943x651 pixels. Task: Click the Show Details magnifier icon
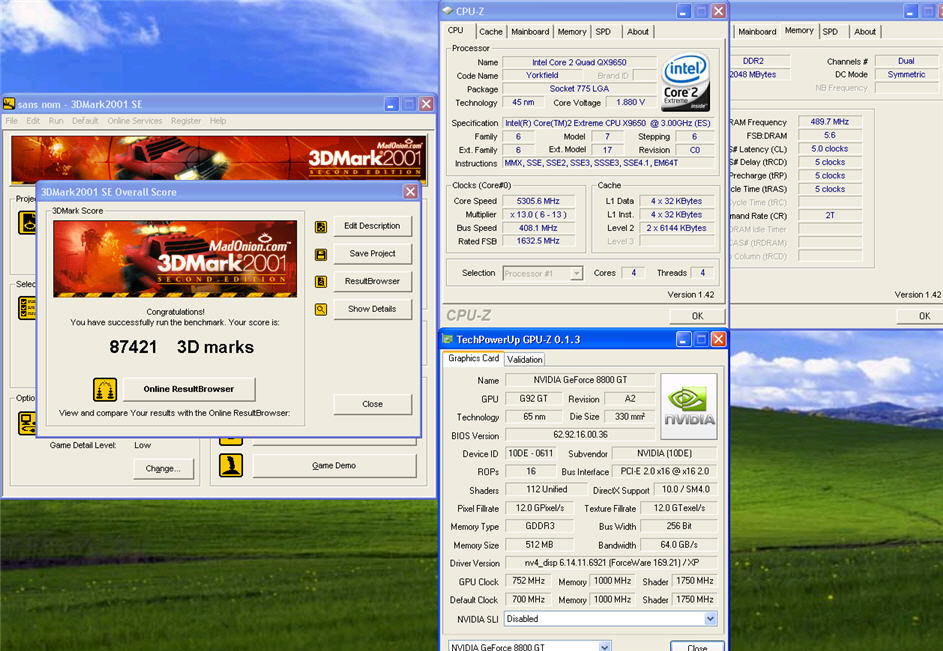point(321,309)
